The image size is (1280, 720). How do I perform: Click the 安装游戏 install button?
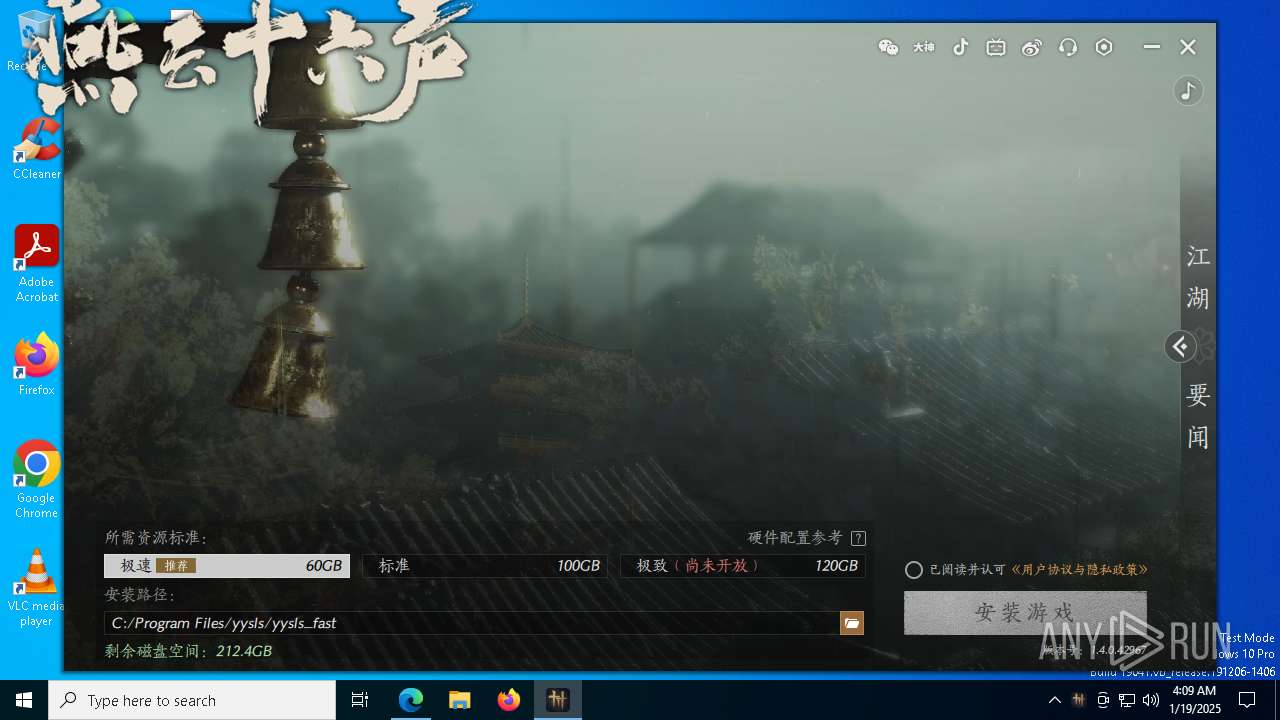click(x=1025, y=612)
